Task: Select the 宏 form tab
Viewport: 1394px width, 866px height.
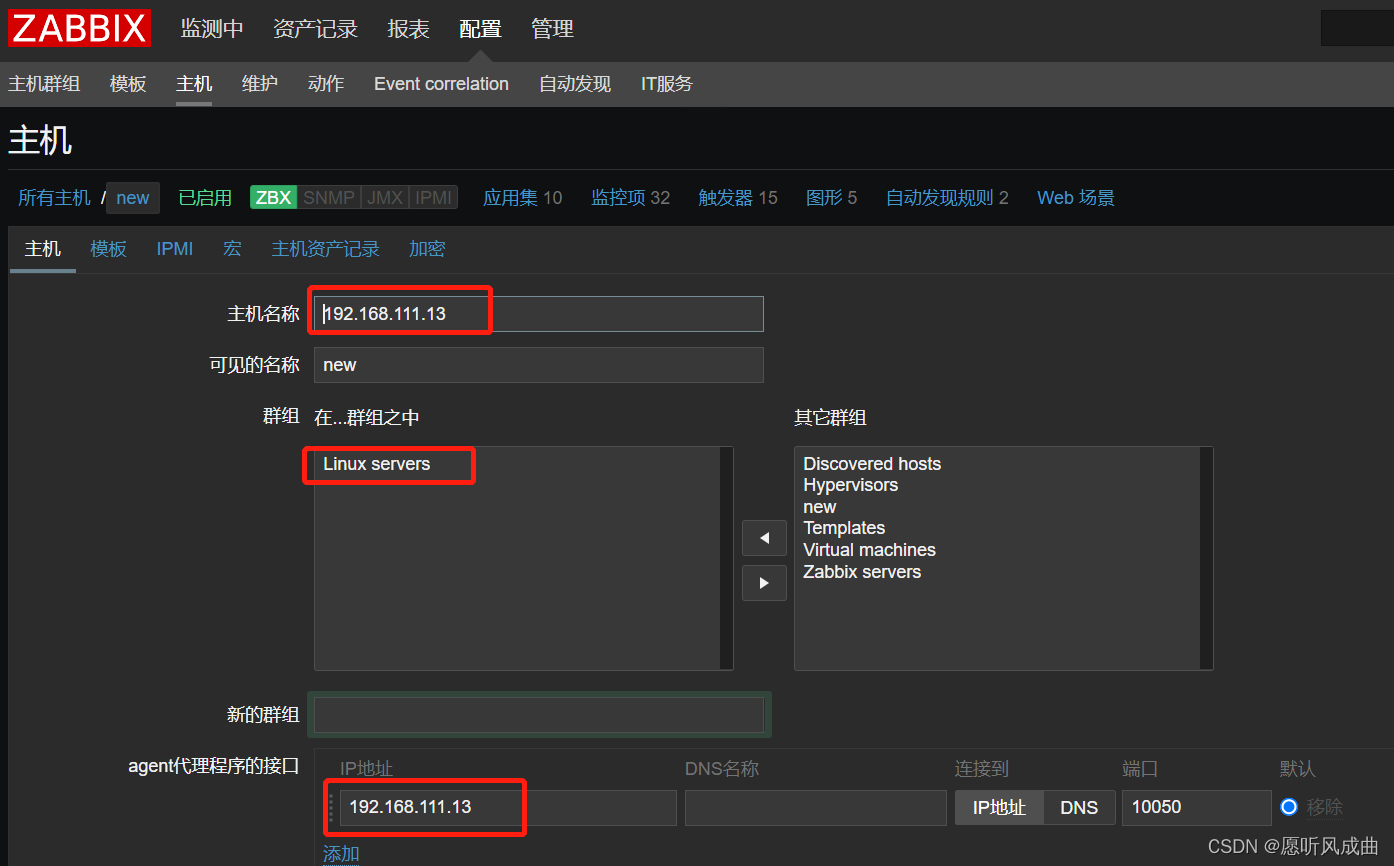Action: (232, 249)
